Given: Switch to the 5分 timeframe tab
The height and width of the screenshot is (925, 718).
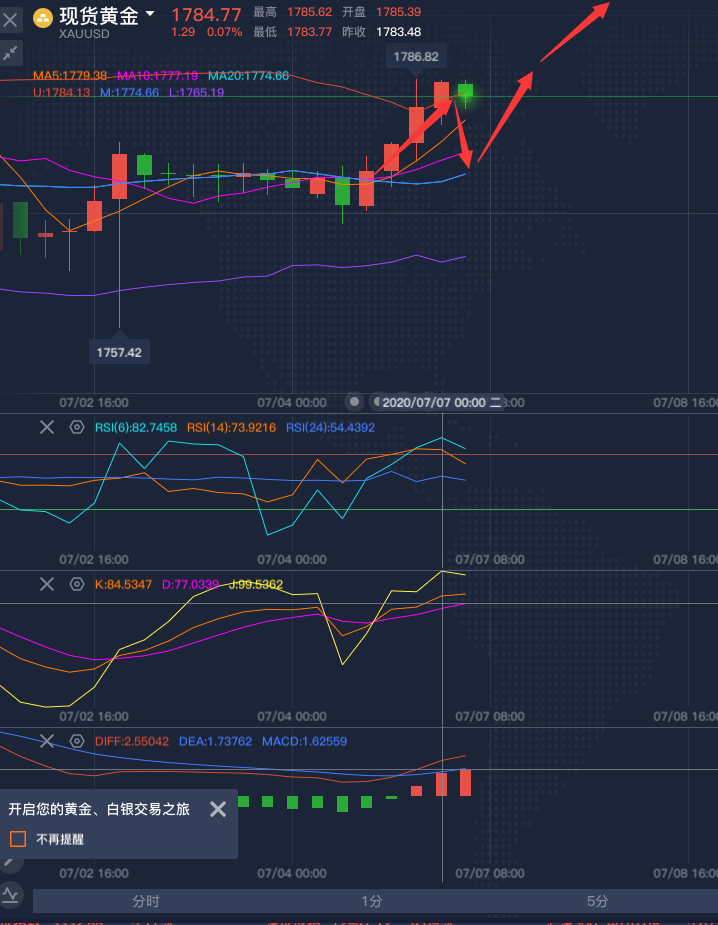Looking at the screenshot, I should click(597, 901).
